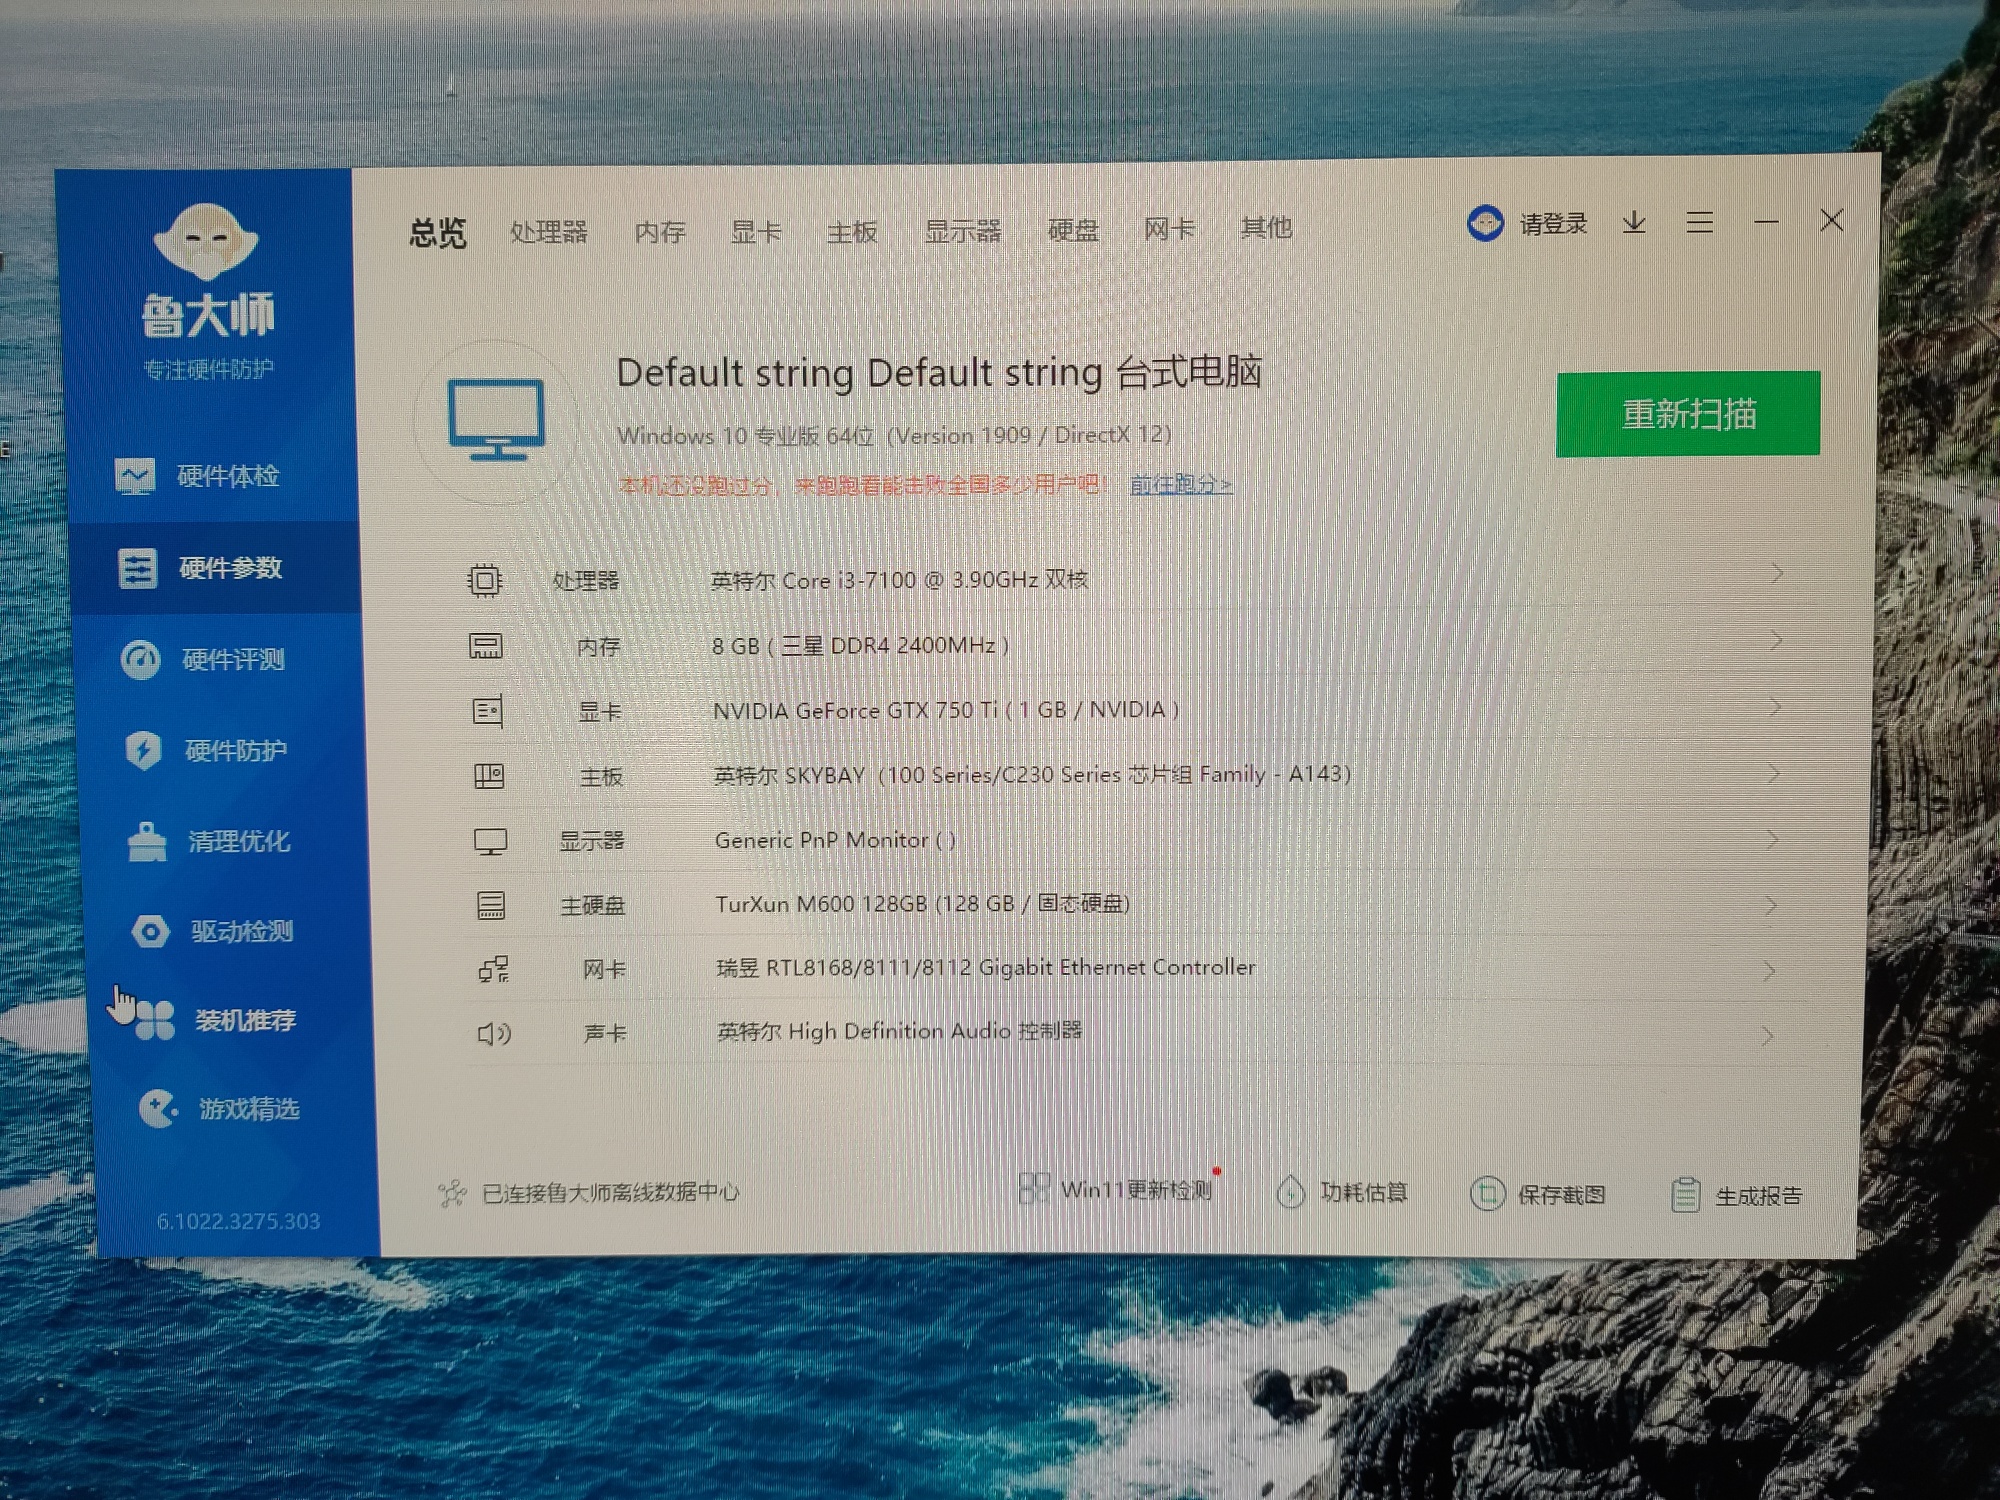Click the 请登录 login link
The width and height of the screenshot is (2000, 1500).
click(x=1554, y=223)
